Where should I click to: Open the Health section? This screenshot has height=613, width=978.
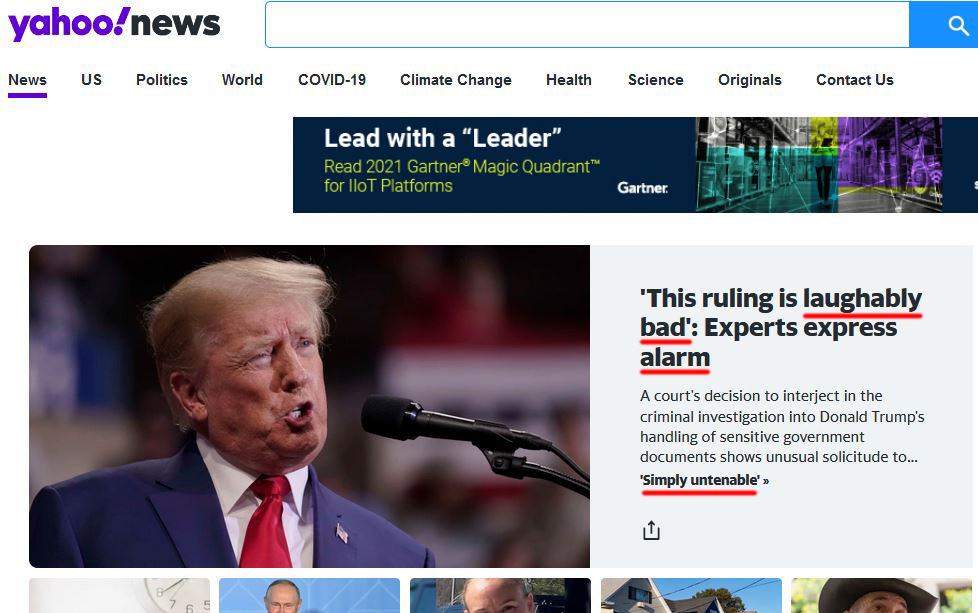coord(569,80)
